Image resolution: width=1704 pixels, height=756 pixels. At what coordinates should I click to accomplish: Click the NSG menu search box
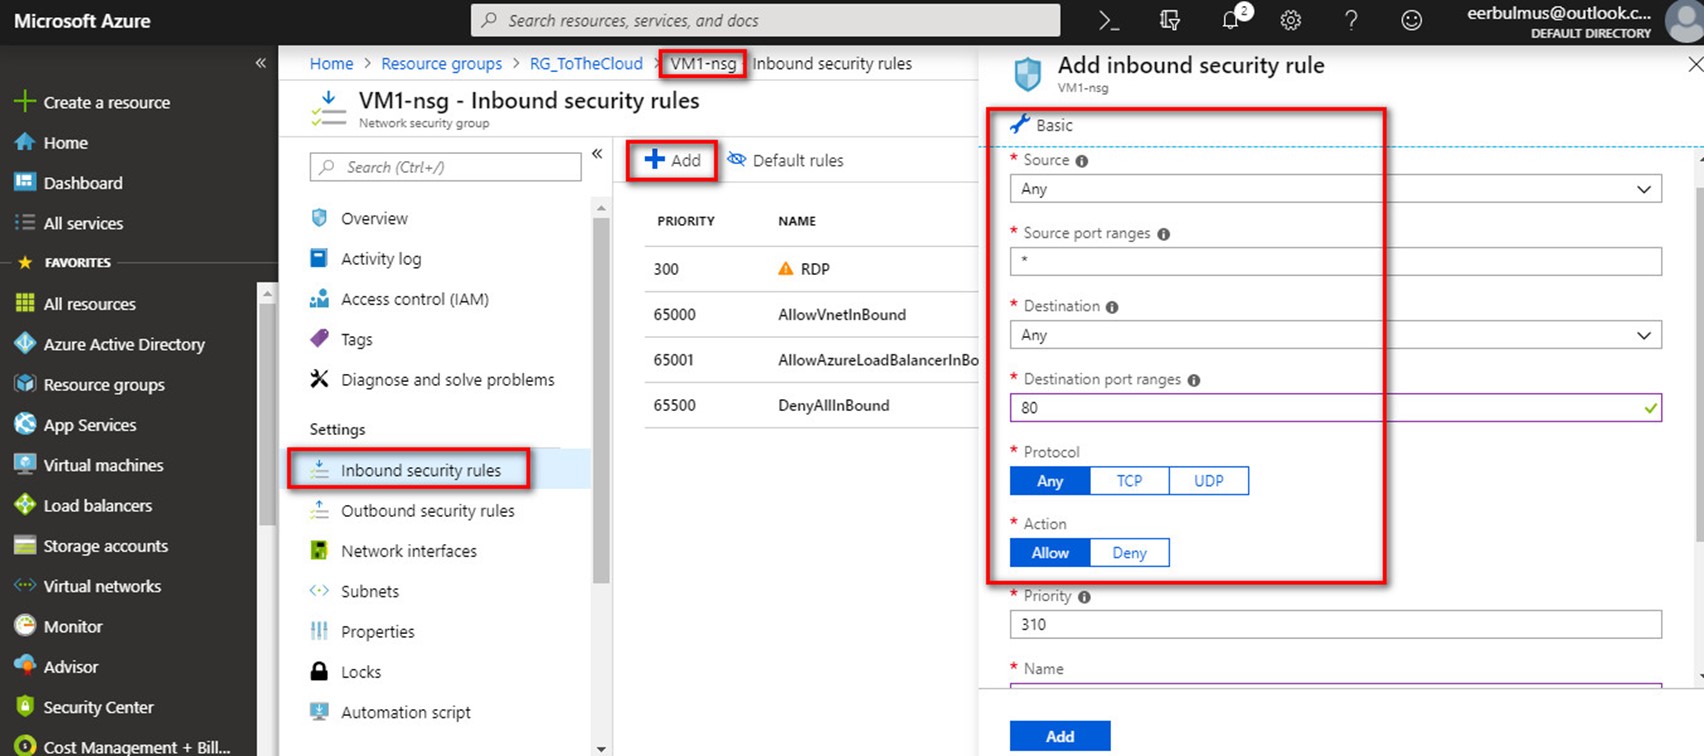[445, 167]
